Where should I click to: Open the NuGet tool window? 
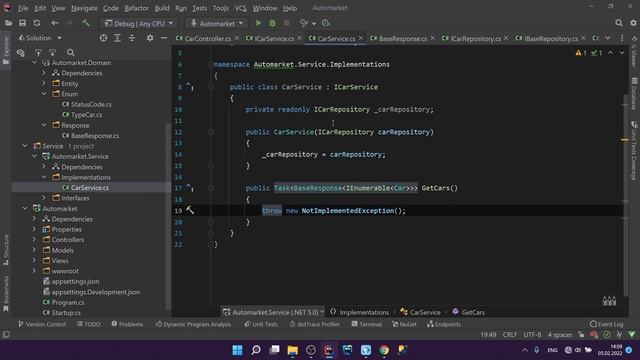pos(404,324)
